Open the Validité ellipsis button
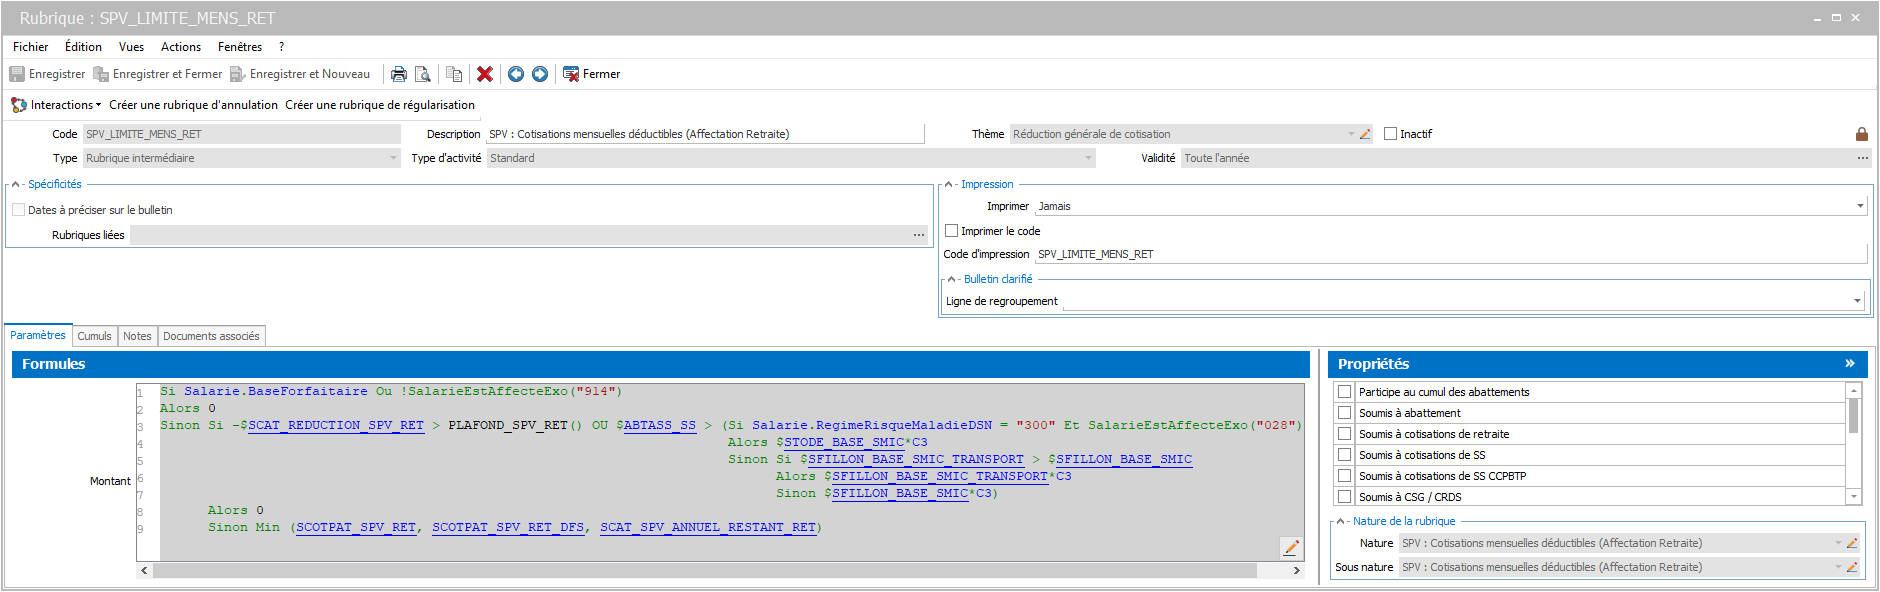The height and width of the screenshot is (592, 1880). (x=1863, y=158)
